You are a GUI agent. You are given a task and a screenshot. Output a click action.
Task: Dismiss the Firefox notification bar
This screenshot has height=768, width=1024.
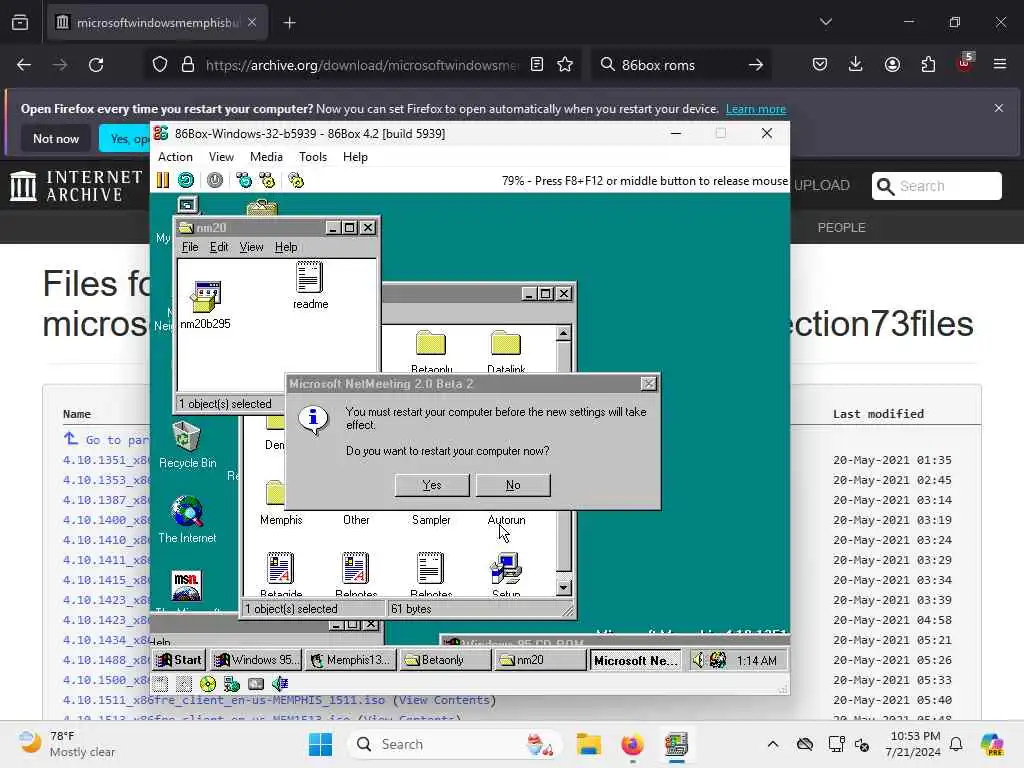click(x=999, y=108)
